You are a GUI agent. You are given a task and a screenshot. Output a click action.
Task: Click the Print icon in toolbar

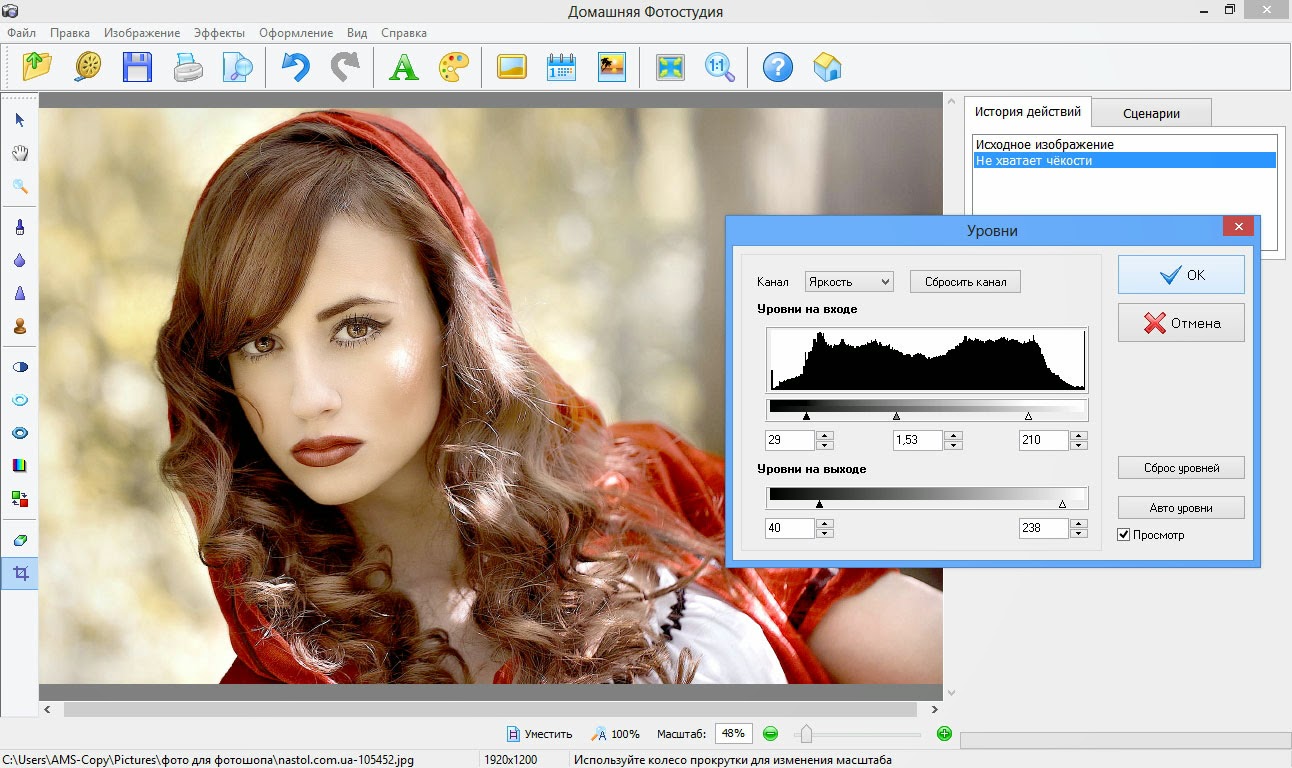point(189,67)
